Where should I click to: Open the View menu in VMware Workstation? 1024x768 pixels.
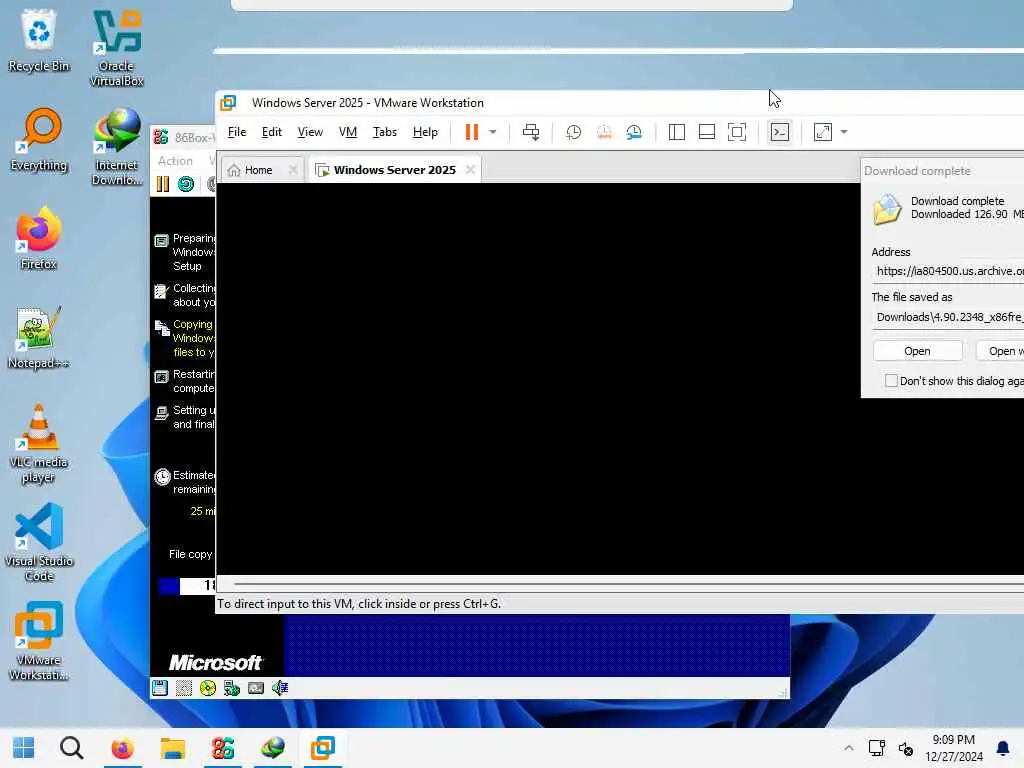(x=310, y=132)
